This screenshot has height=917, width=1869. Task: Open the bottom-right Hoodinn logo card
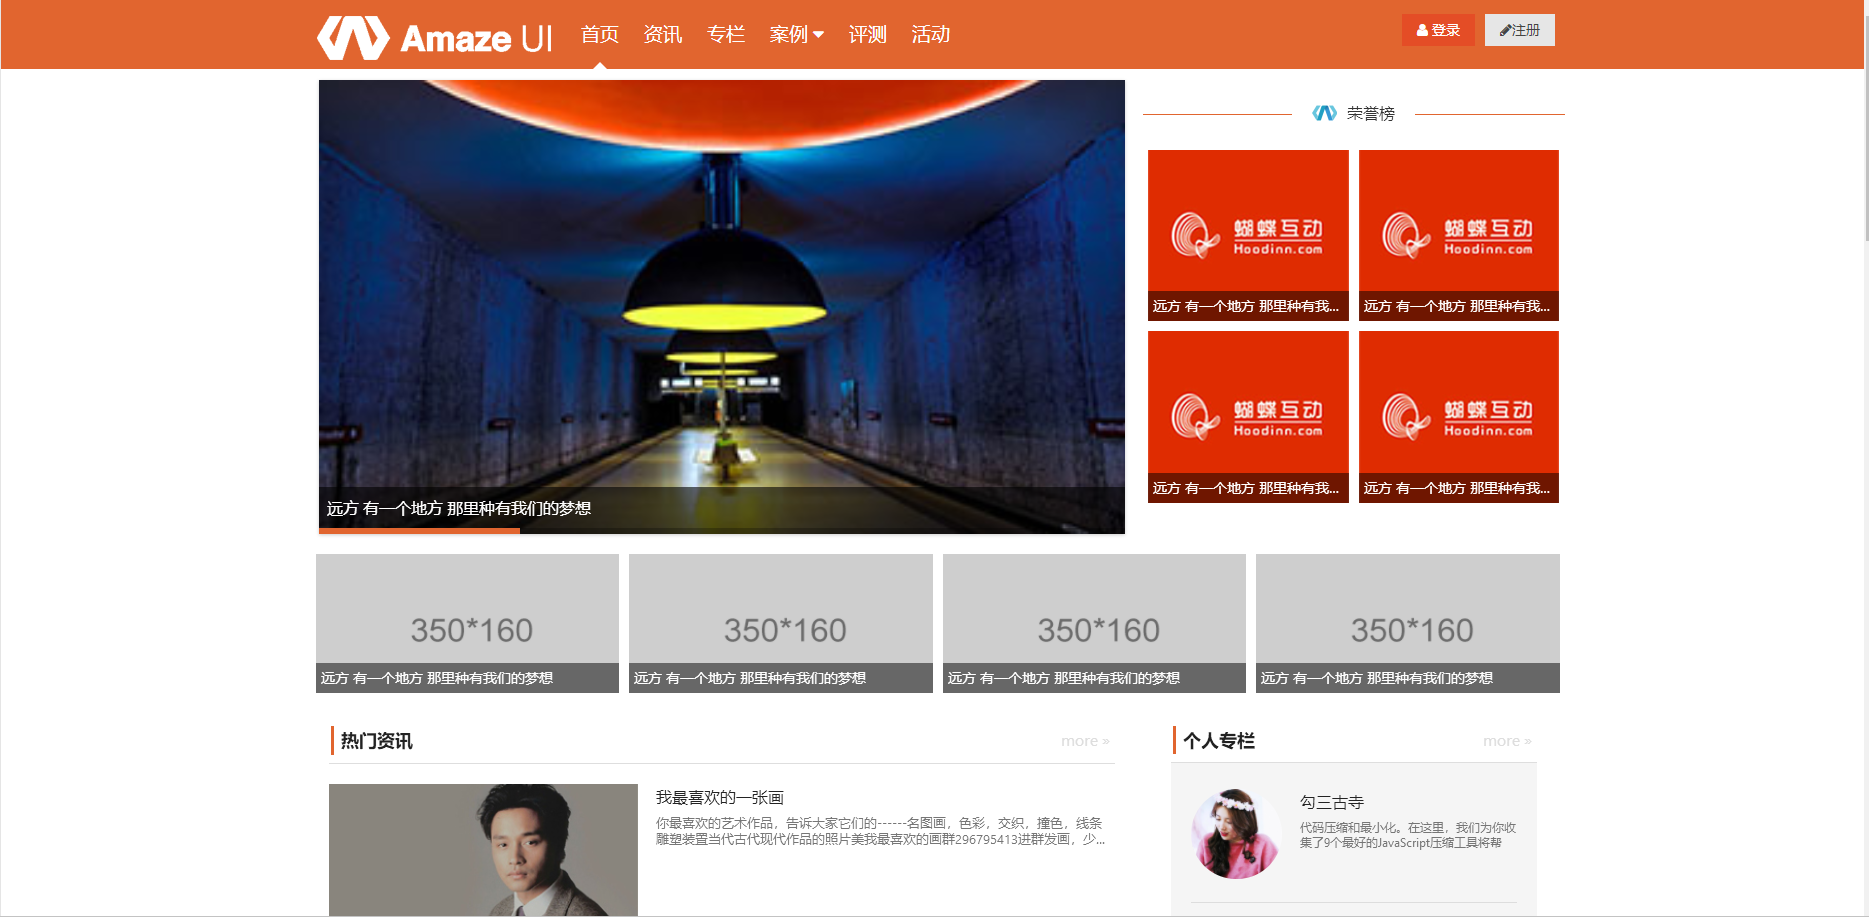1458,415
